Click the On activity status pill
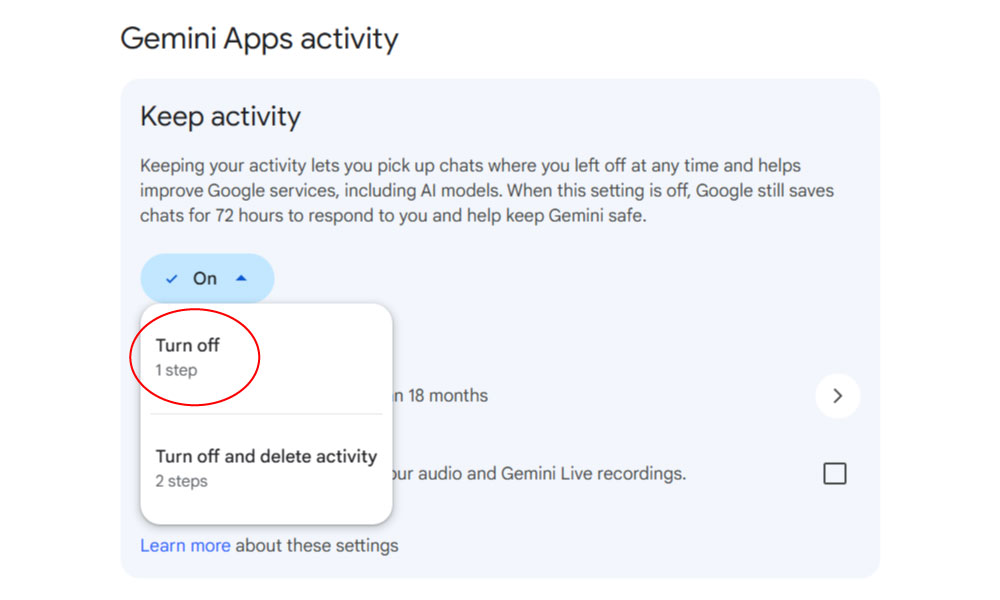 [207, 278]
